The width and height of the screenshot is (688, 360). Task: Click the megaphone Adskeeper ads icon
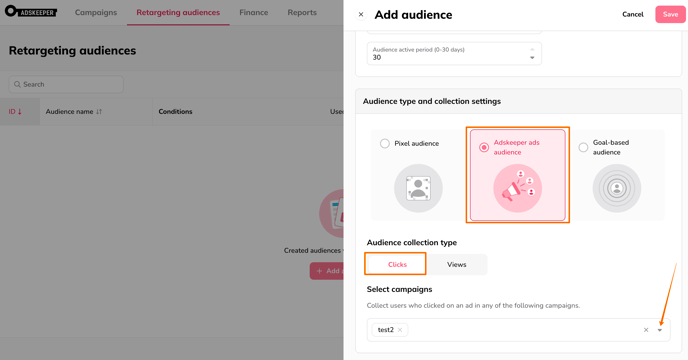coord(518,188)
